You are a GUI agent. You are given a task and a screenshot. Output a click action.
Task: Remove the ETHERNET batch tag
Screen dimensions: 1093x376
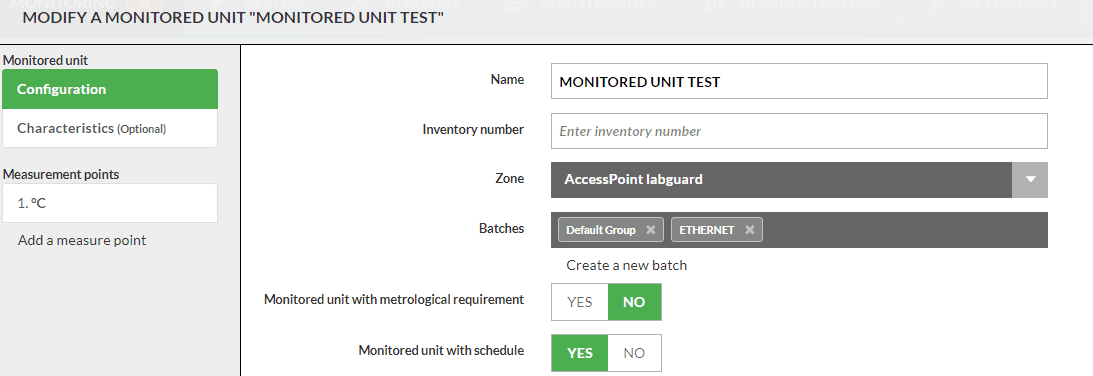[749, 230]
